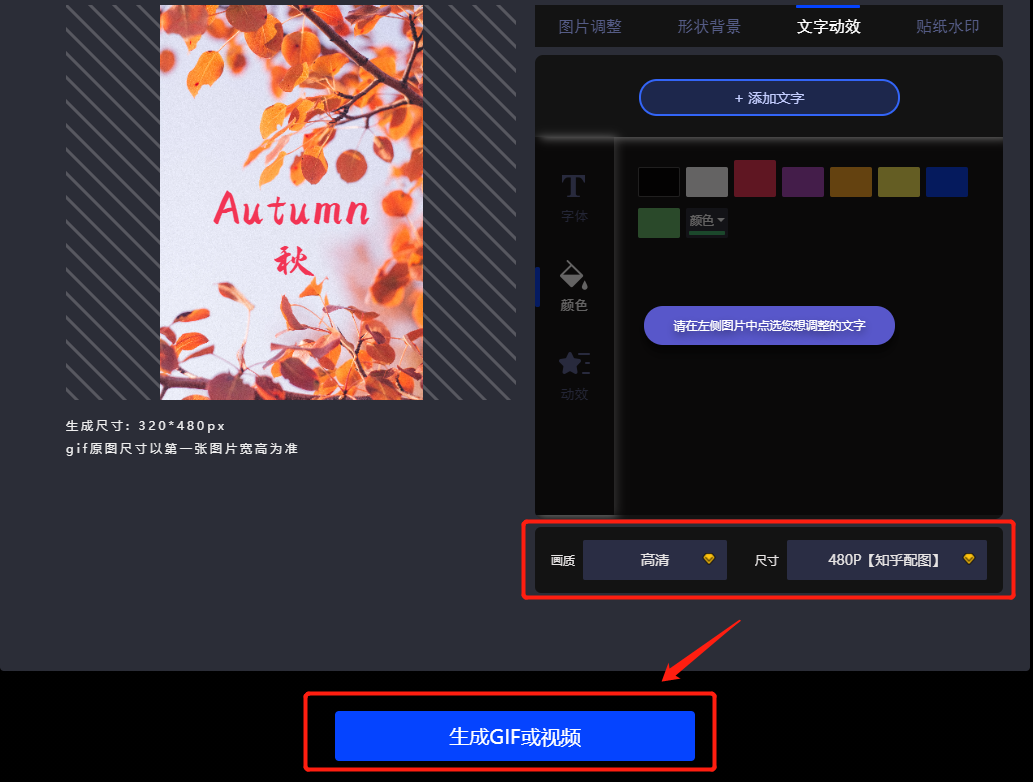Expand the 颜色 custom color picker
Image resolution: width=1033 pixels, height=782 pixels.
(x=707, y=222)
